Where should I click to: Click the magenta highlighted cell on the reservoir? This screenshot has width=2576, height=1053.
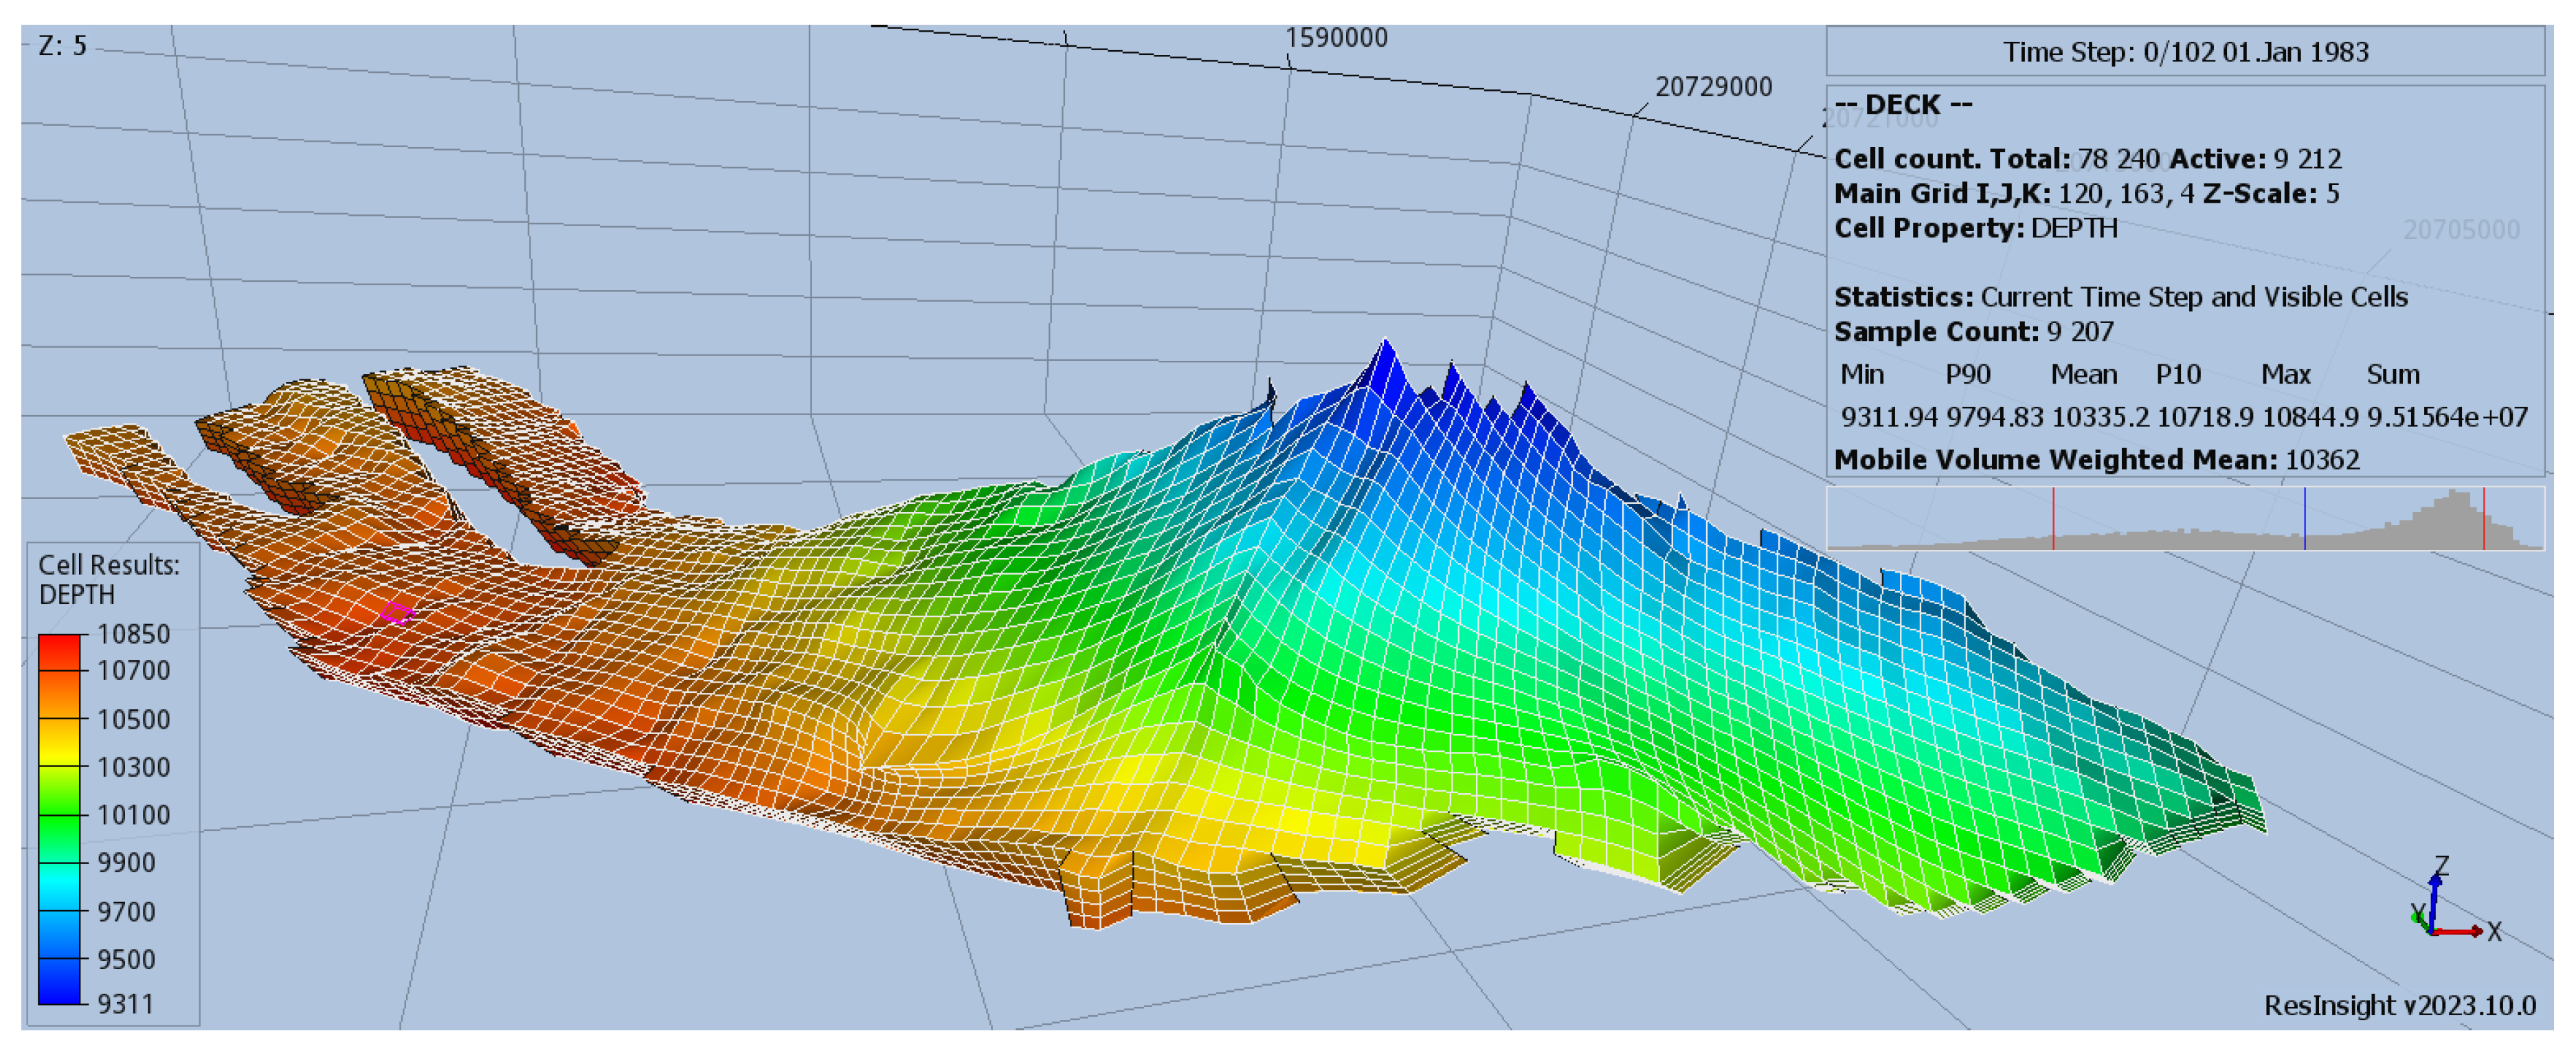[x=397, y=614]
